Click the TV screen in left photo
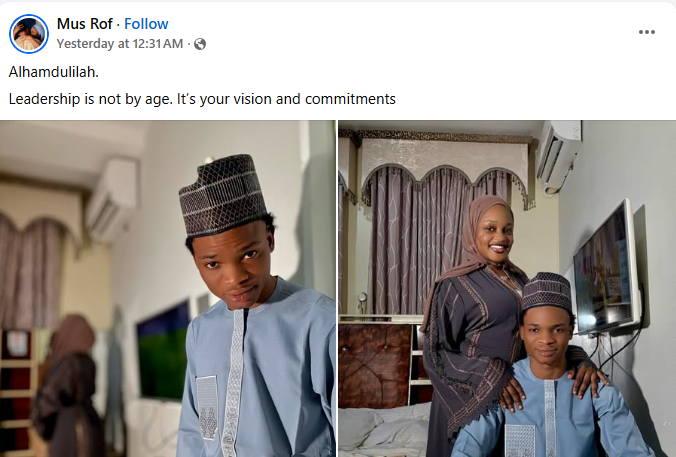The image size is (676, 457). (x=162, y=347)
